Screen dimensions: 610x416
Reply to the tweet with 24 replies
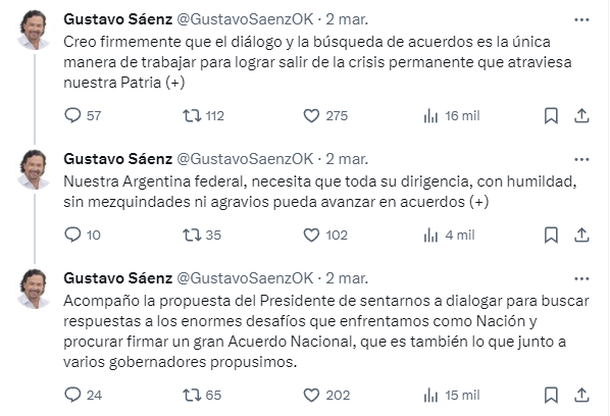(x=72, y=394)
